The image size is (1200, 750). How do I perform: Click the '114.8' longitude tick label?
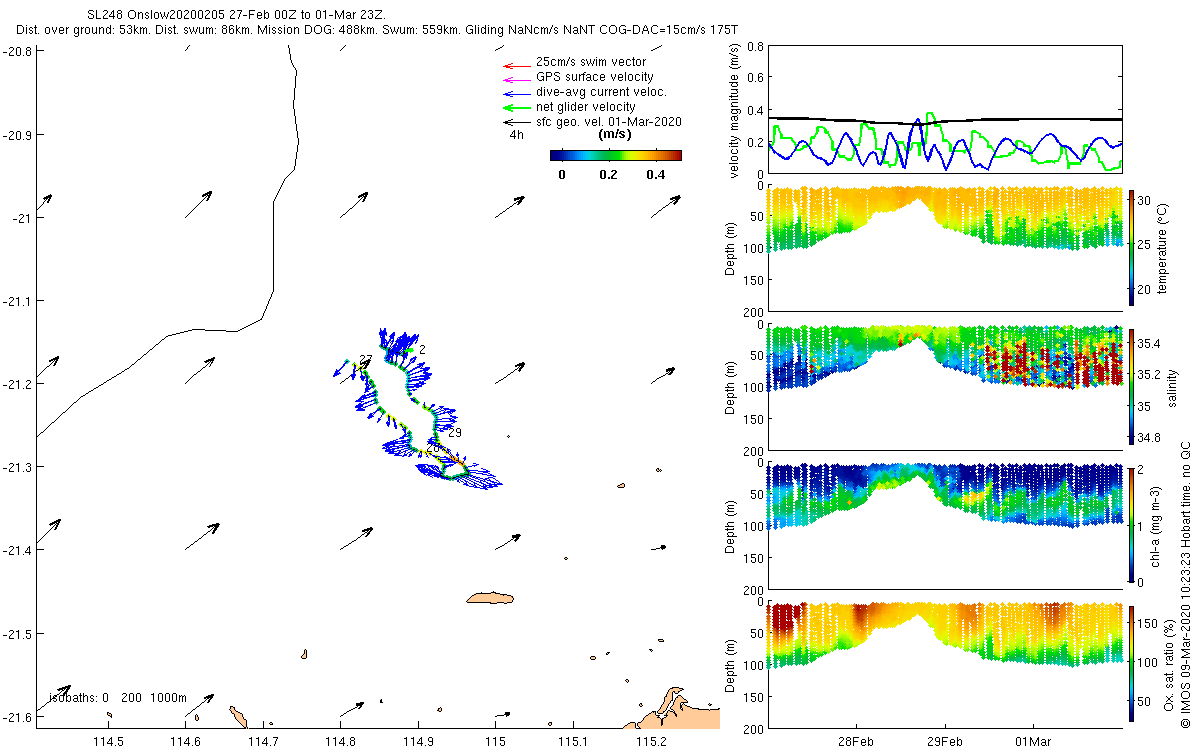point(340,741)
